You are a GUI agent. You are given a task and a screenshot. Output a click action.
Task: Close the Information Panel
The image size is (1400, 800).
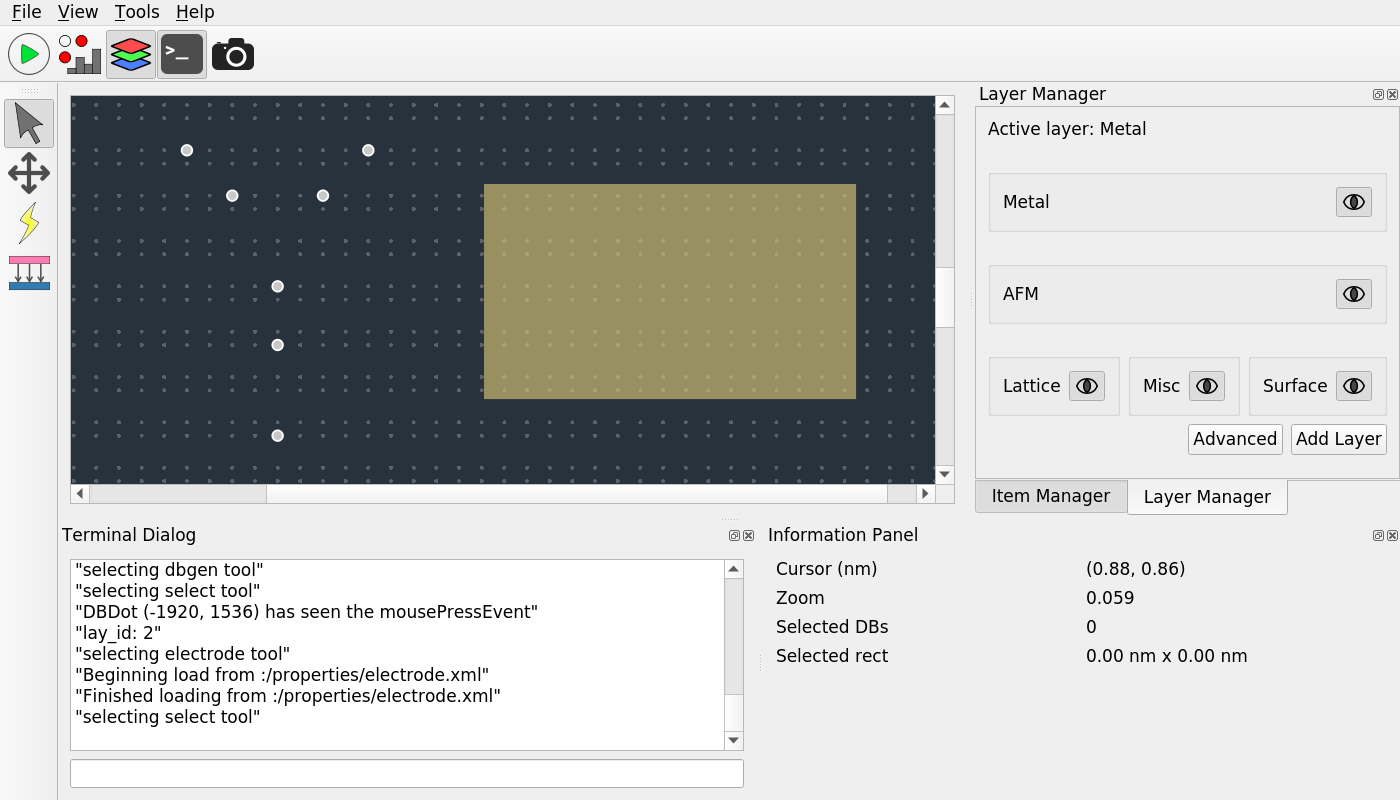[x=1392, y=536]
